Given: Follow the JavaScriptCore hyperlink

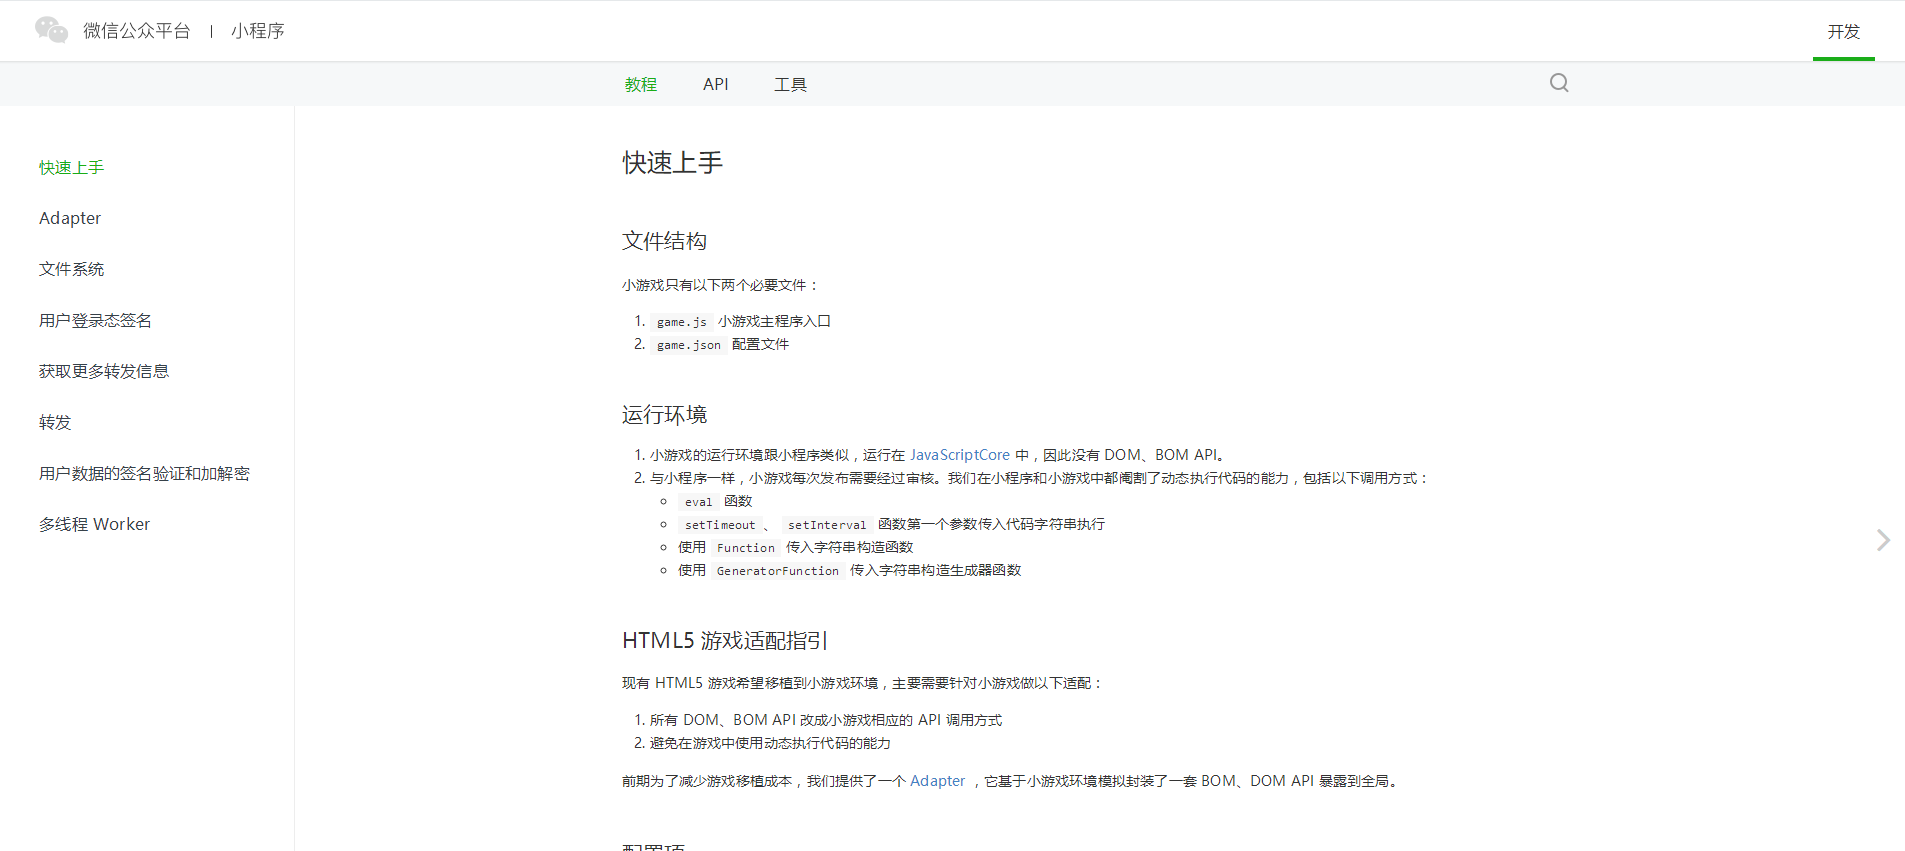Looking at the screenshot, I should point(960,455).
